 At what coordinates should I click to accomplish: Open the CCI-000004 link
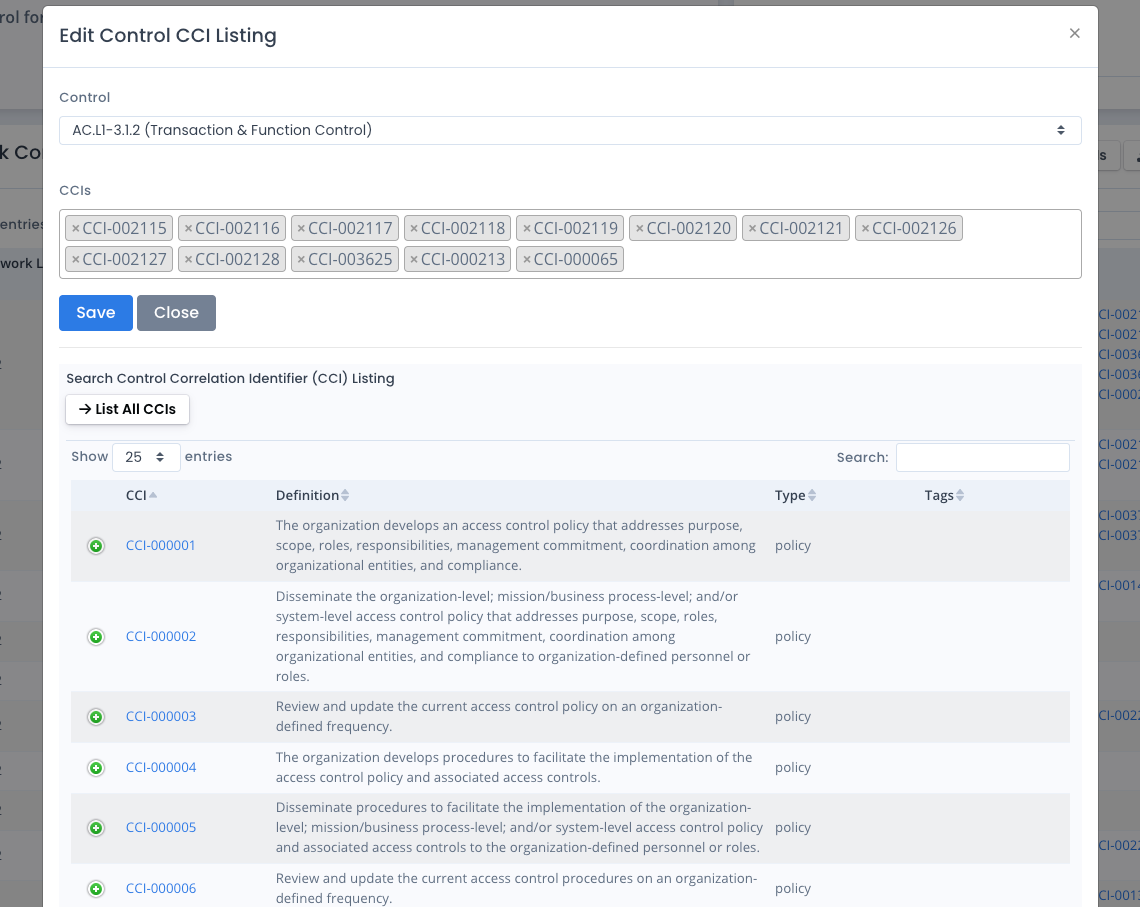click(161, 767)
